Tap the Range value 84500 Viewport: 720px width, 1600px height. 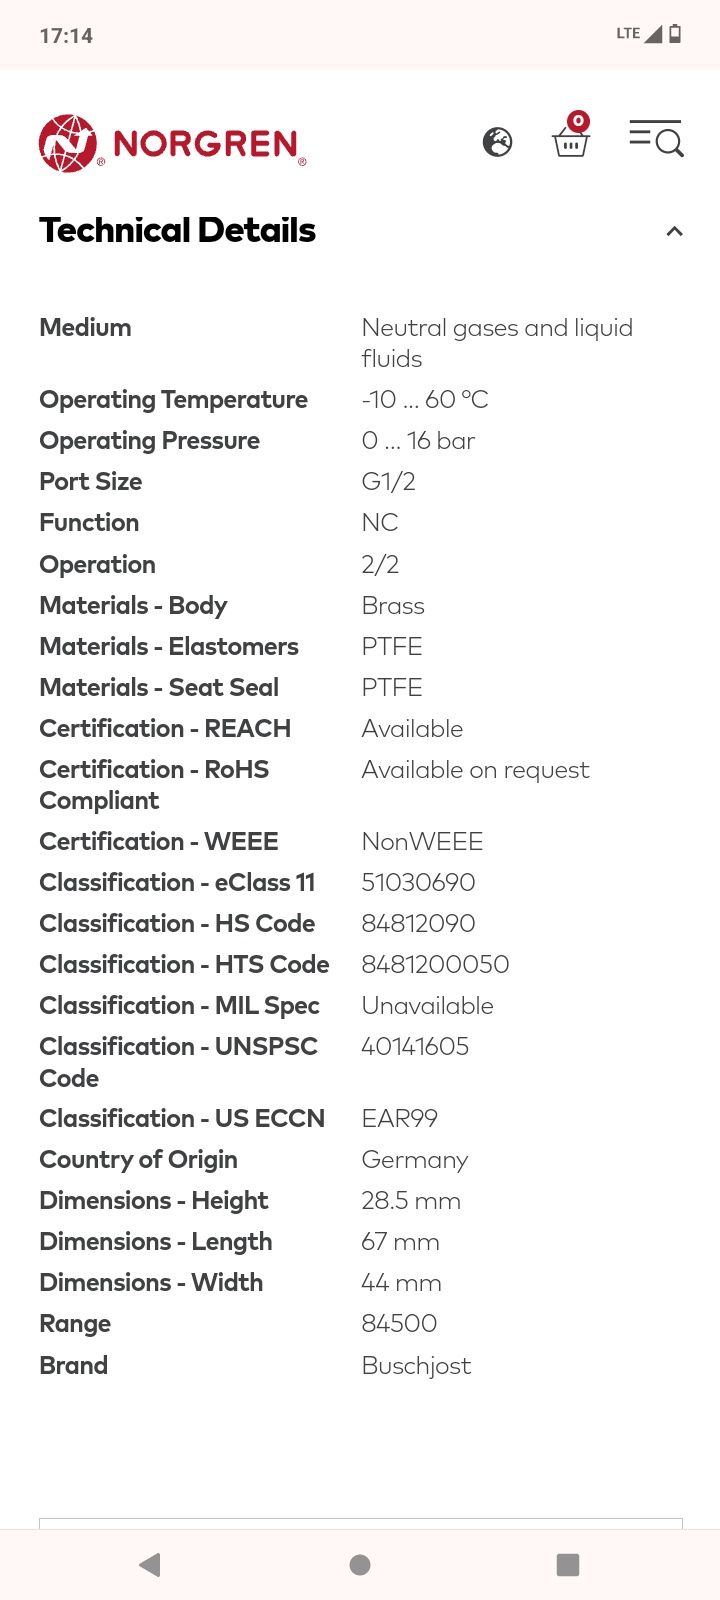click(x=399, y=1323)
